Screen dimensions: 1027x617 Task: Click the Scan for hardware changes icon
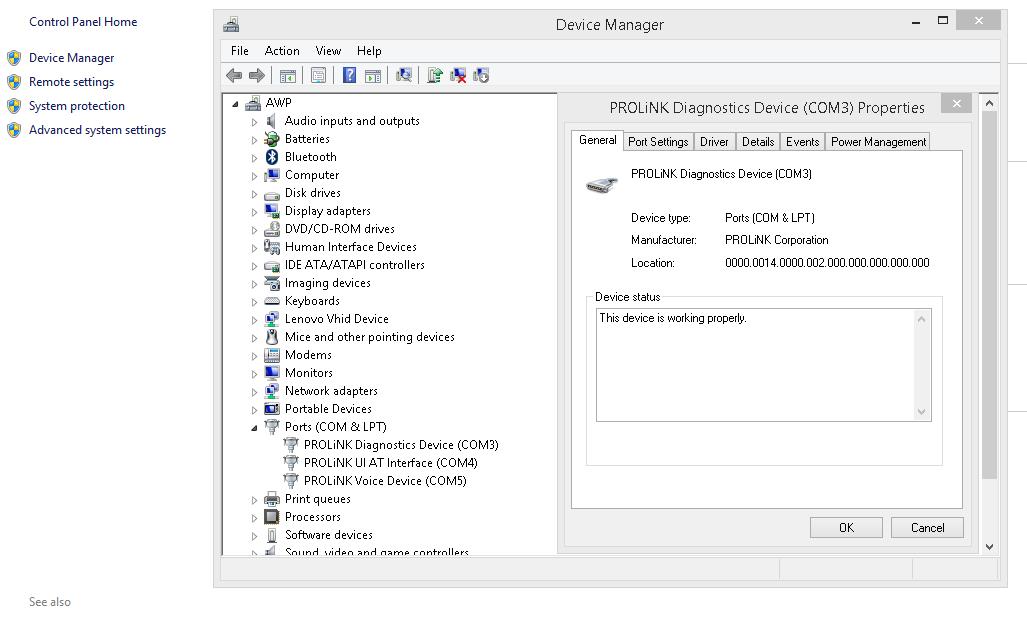pyautogui.click(x=404, y=75)
